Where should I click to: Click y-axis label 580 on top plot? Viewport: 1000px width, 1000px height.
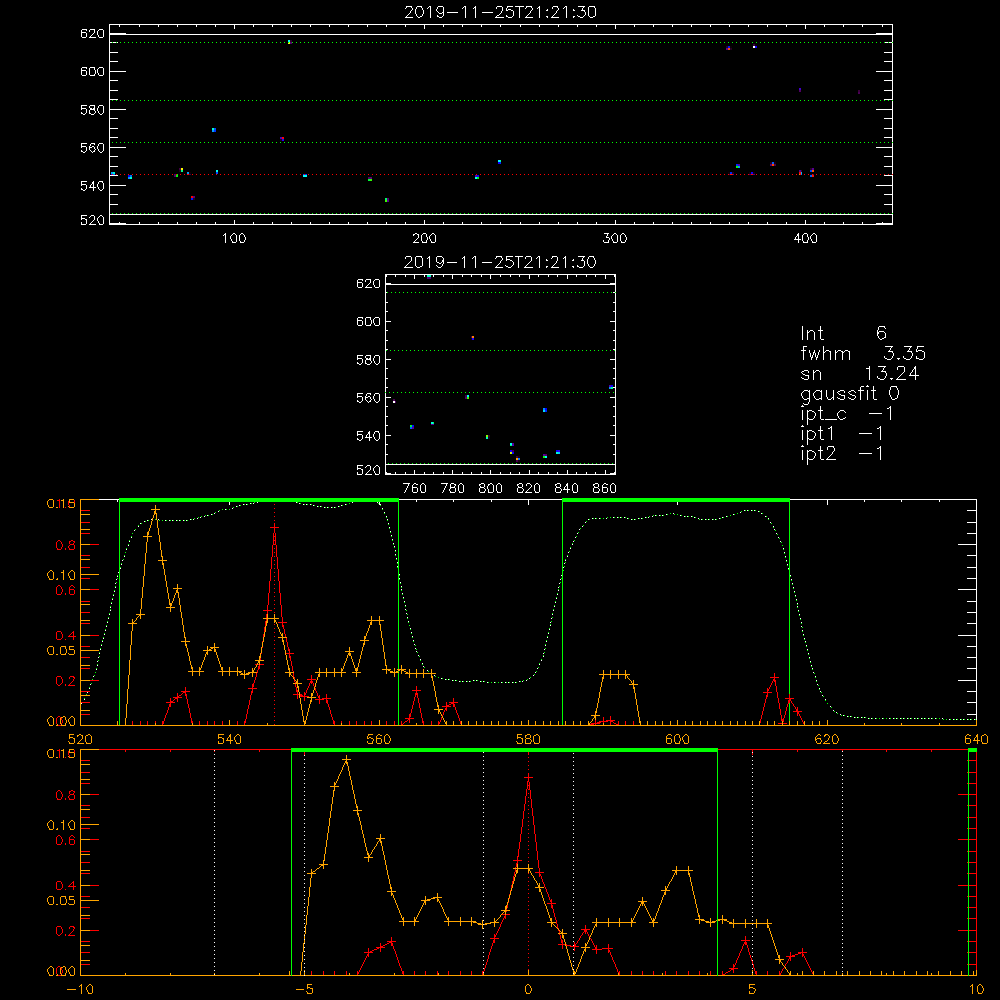[92, 110]
